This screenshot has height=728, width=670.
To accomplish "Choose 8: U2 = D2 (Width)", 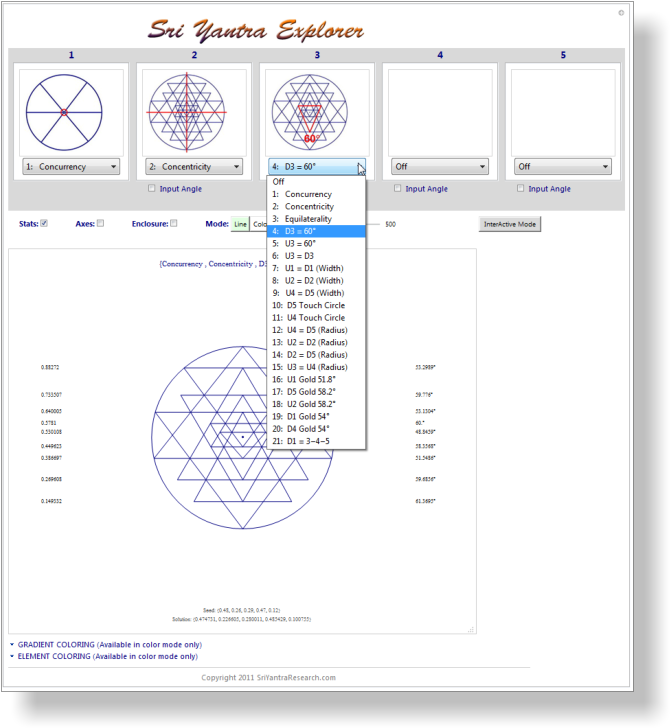I will [x=316, y=280].
